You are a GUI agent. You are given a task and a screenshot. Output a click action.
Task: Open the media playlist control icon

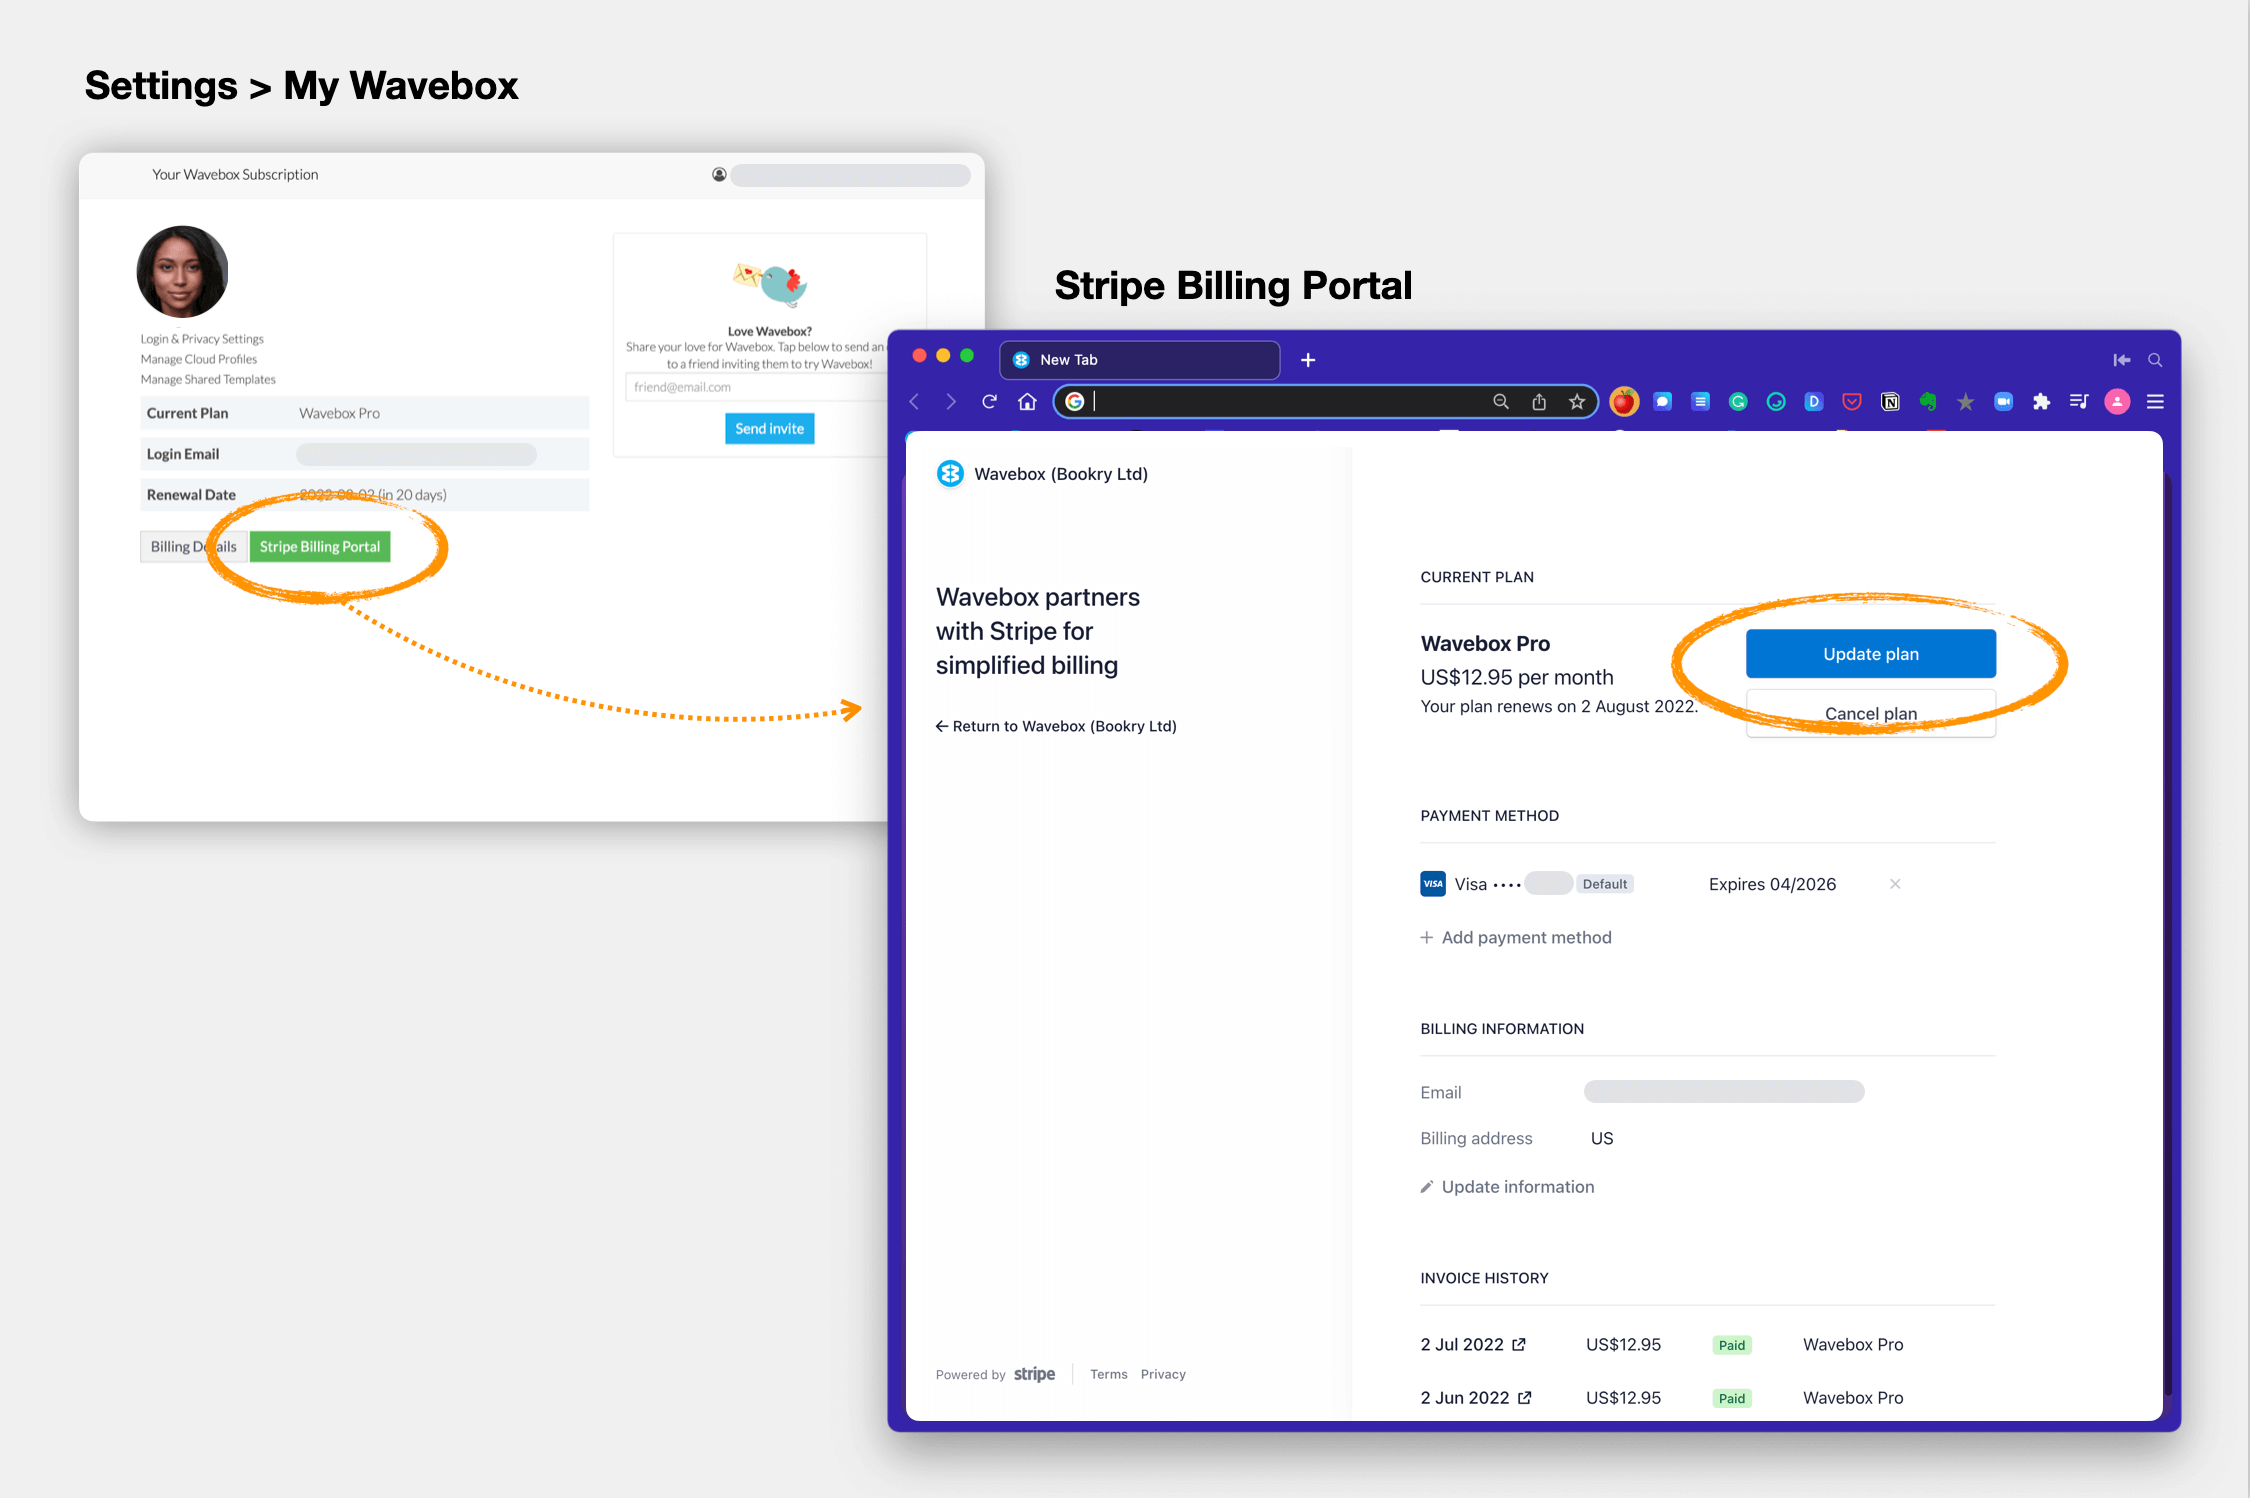(2080, 402)
